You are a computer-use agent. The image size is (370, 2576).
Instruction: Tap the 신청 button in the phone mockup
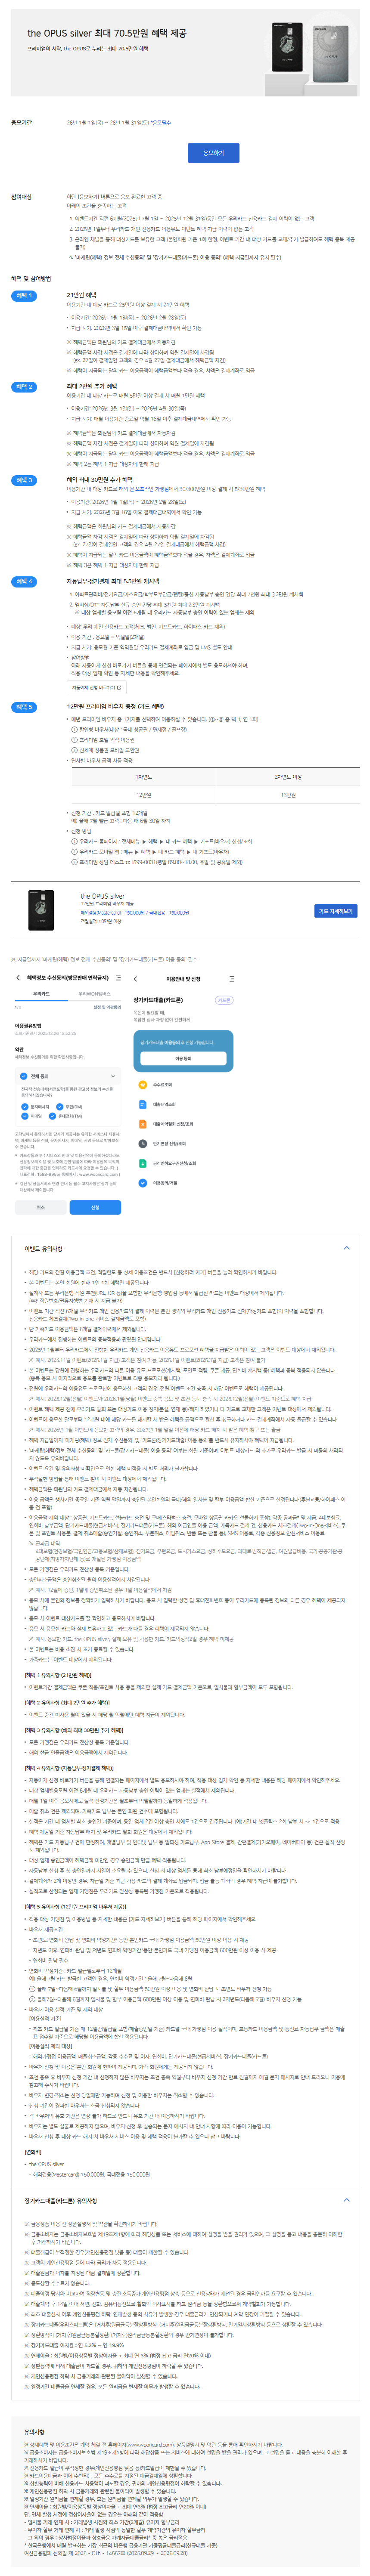(95, 1207)
